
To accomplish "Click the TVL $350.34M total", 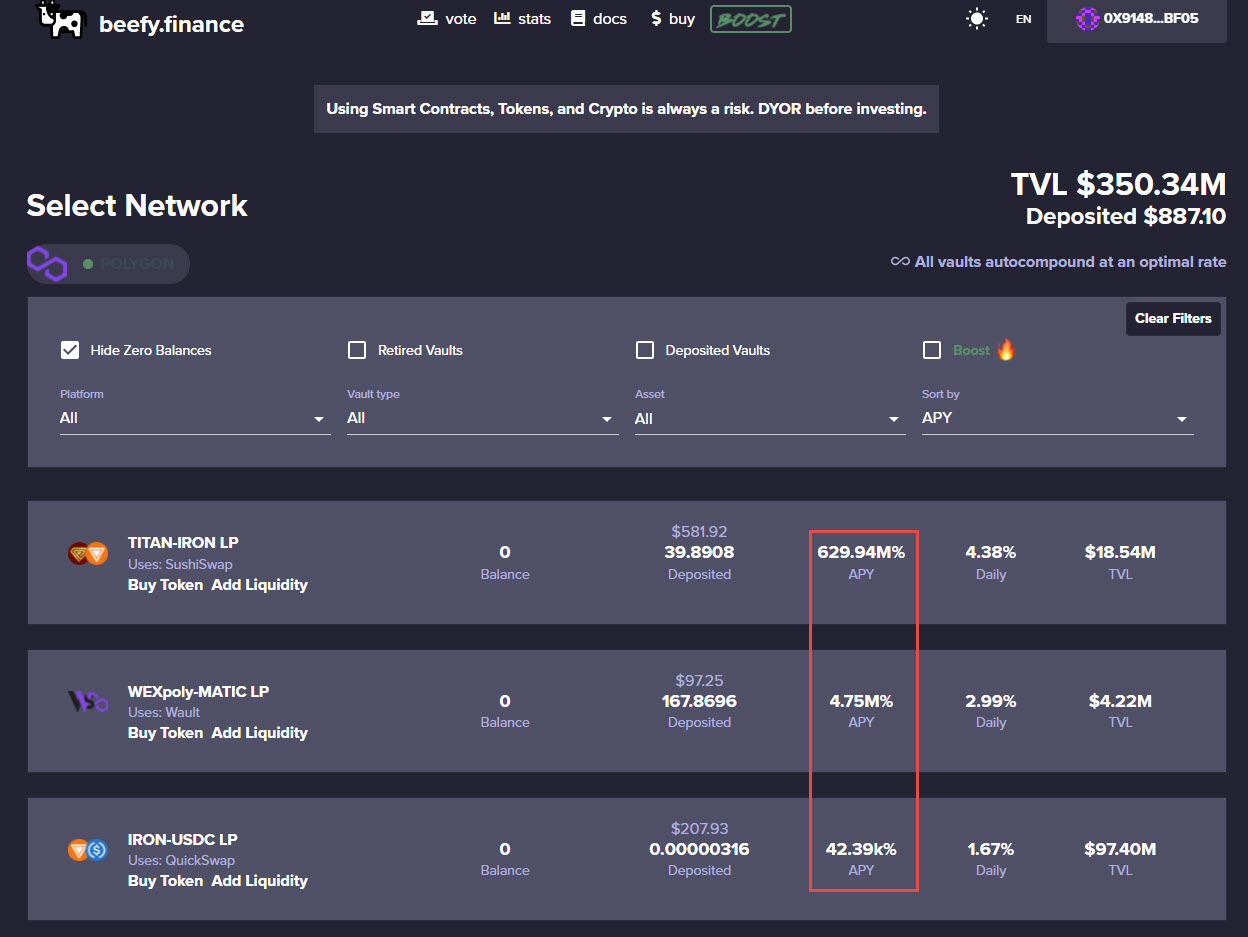I will 1118,184.
